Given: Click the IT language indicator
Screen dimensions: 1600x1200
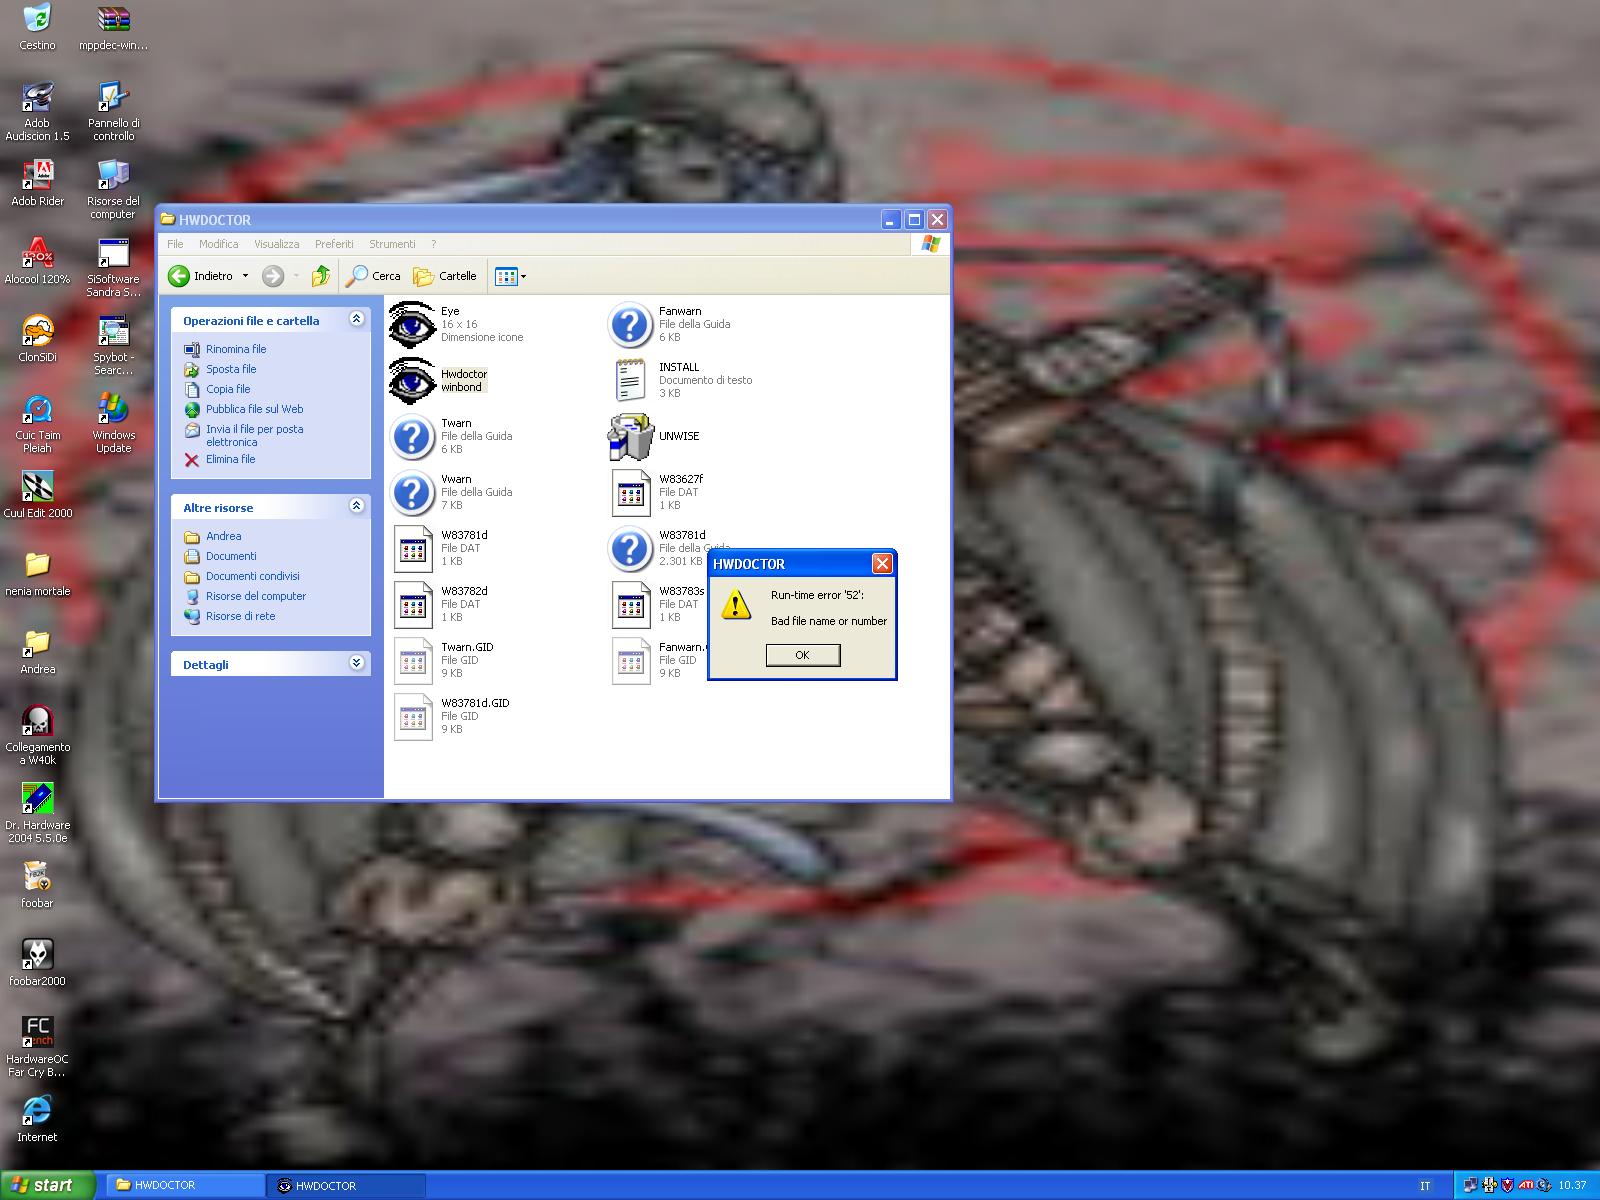Looking at the screenshot, I should [x=1425, y=1186].
